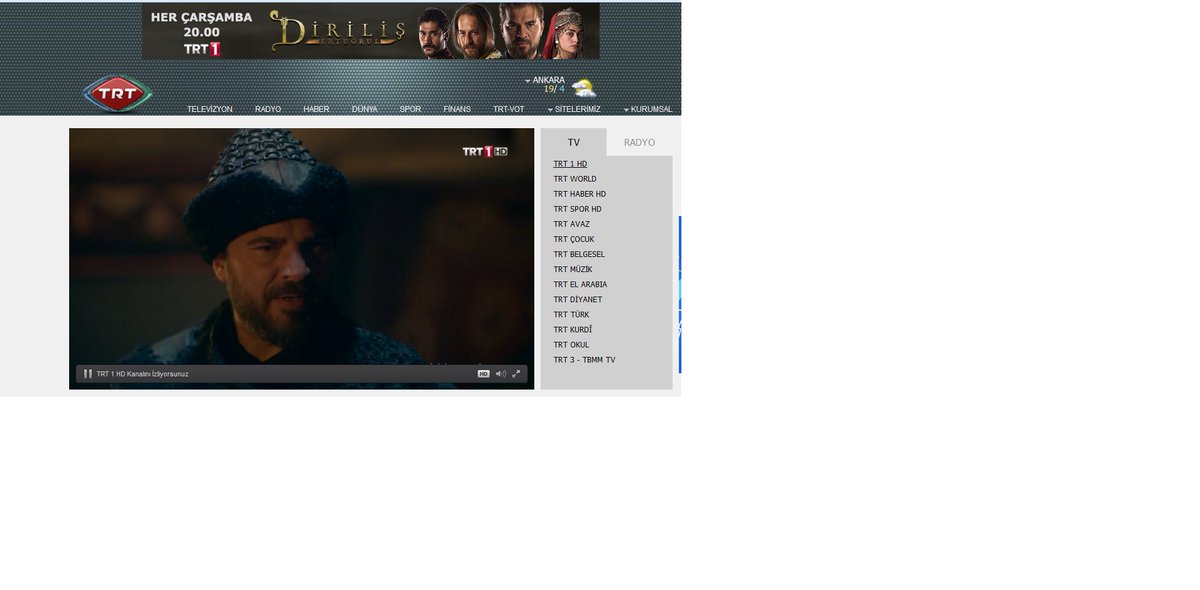
Task: Expand the Sitelerimiz dropdown menu
Action: [574, 109]
